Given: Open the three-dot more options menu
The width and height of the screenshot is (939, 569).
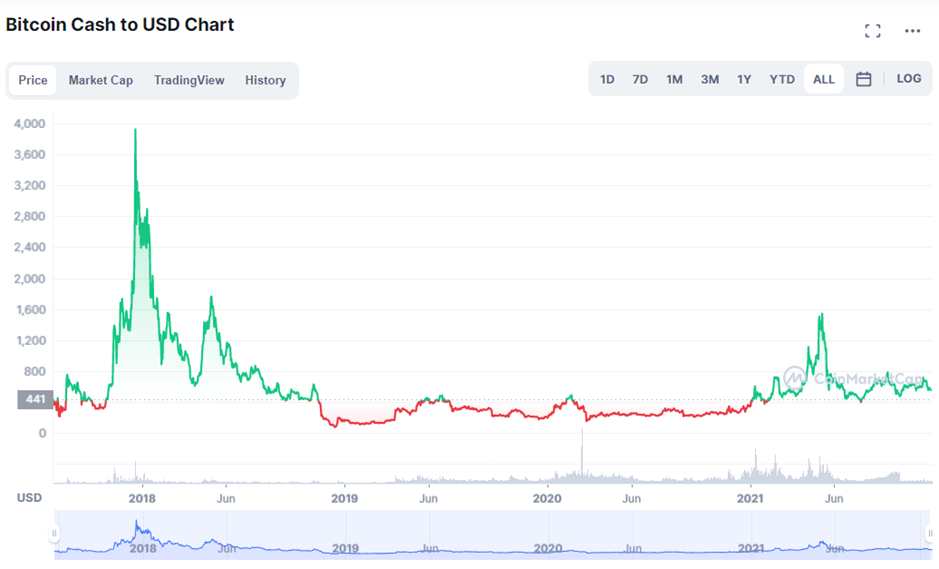Looking at the screenshot, I should pos(912,31).
